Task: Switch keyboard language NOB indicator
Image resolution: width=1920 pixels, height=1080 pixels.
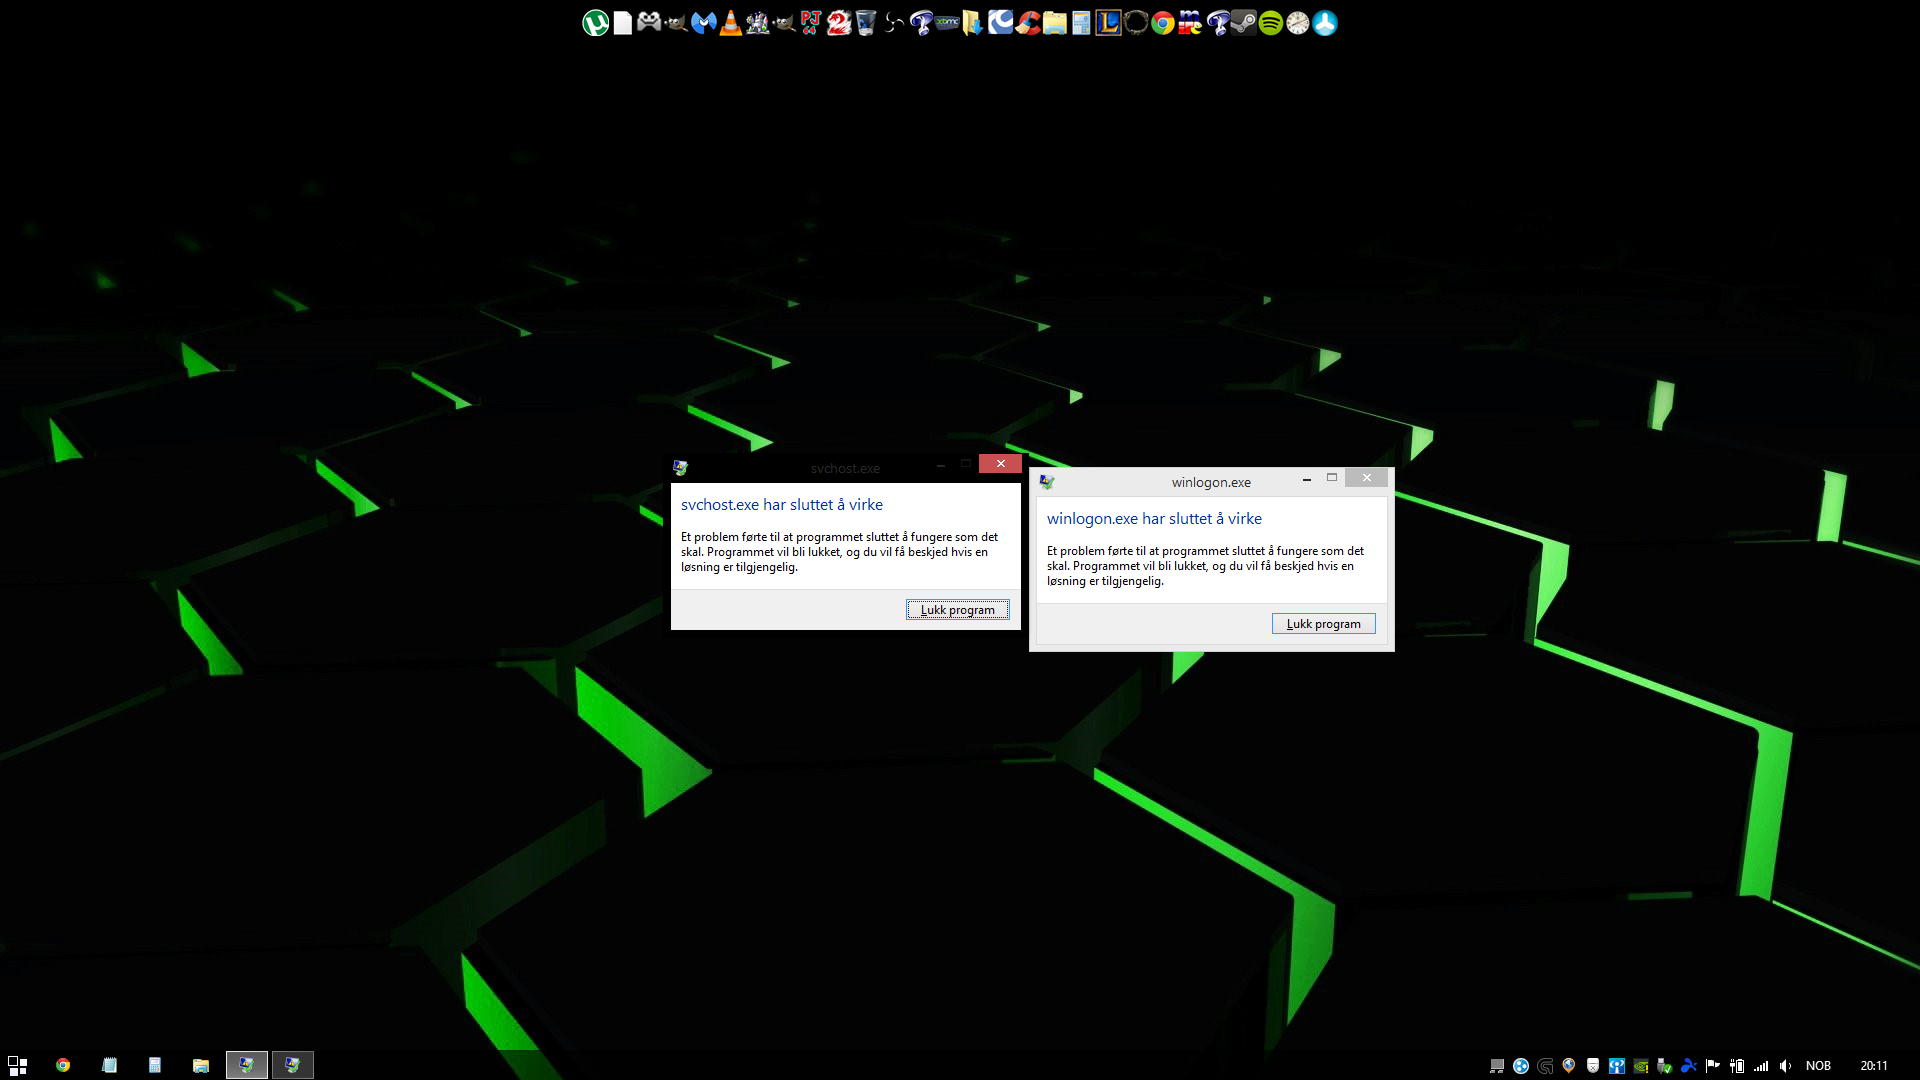Action: 1818,1066
